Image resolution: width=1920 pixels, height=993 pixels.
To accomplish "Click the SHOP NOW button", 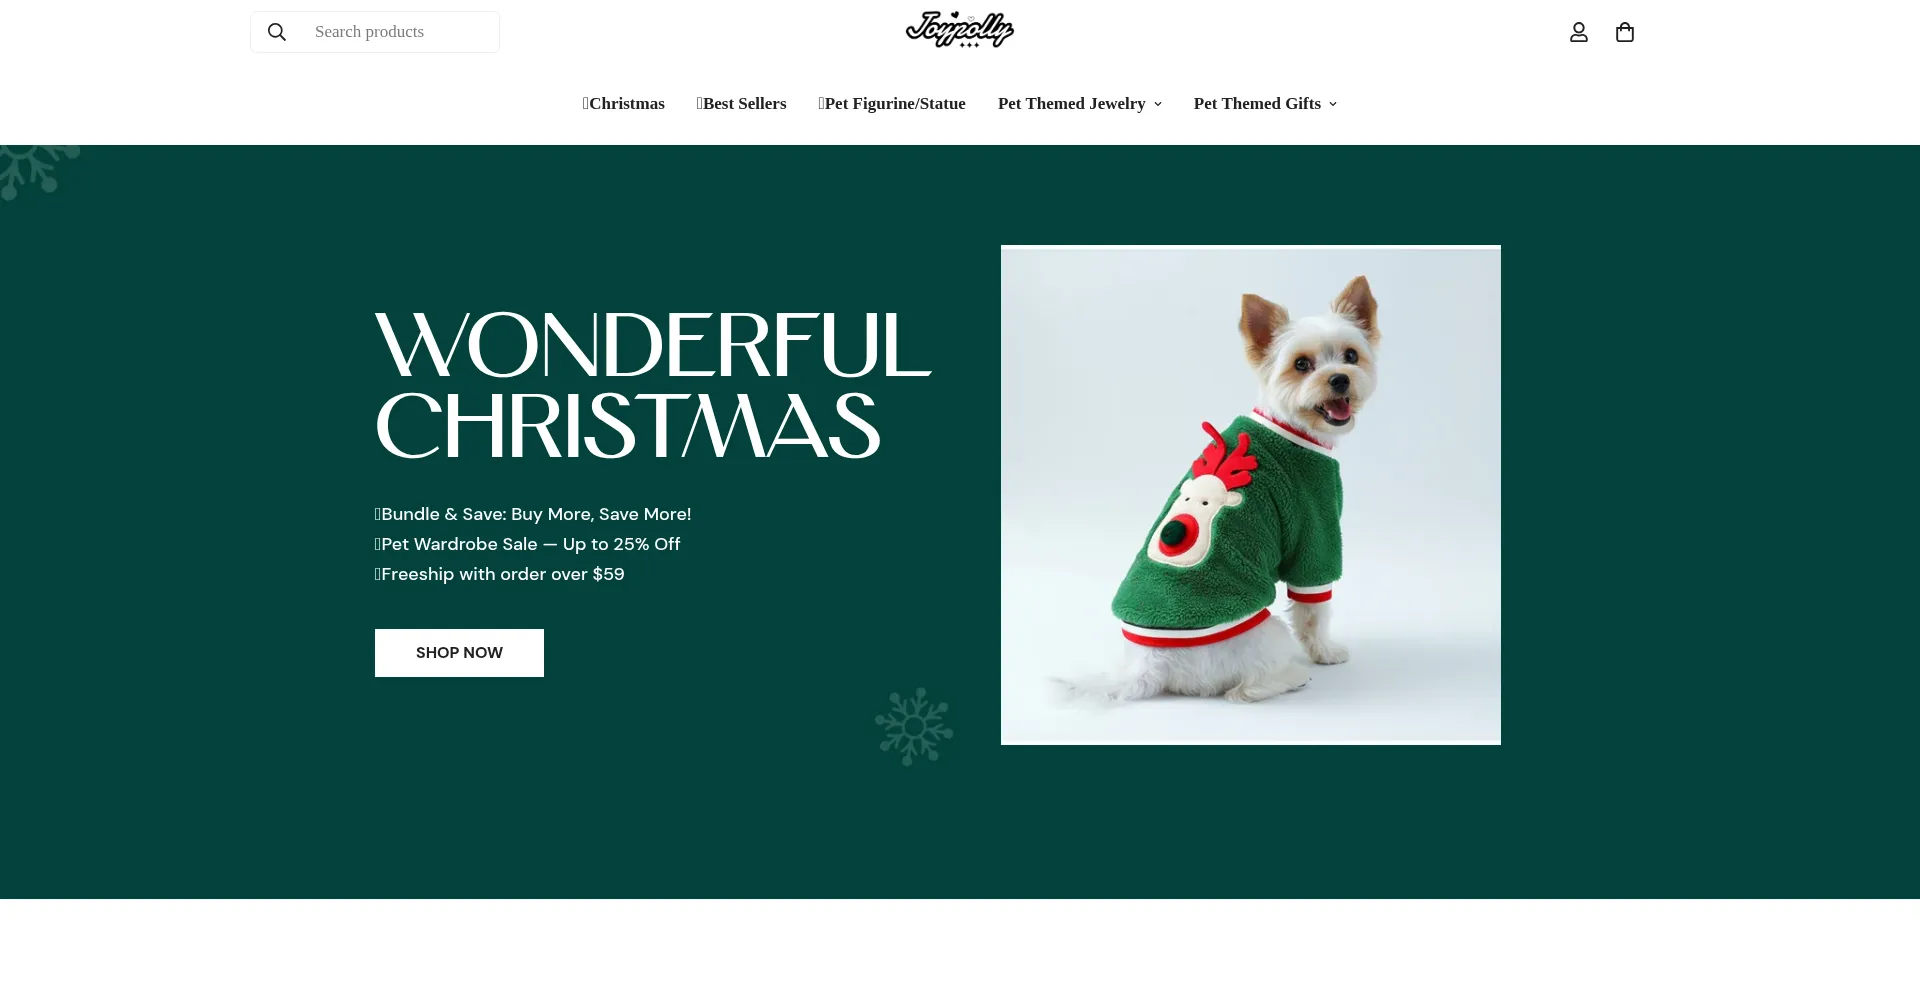I will [x=459, y=653].
